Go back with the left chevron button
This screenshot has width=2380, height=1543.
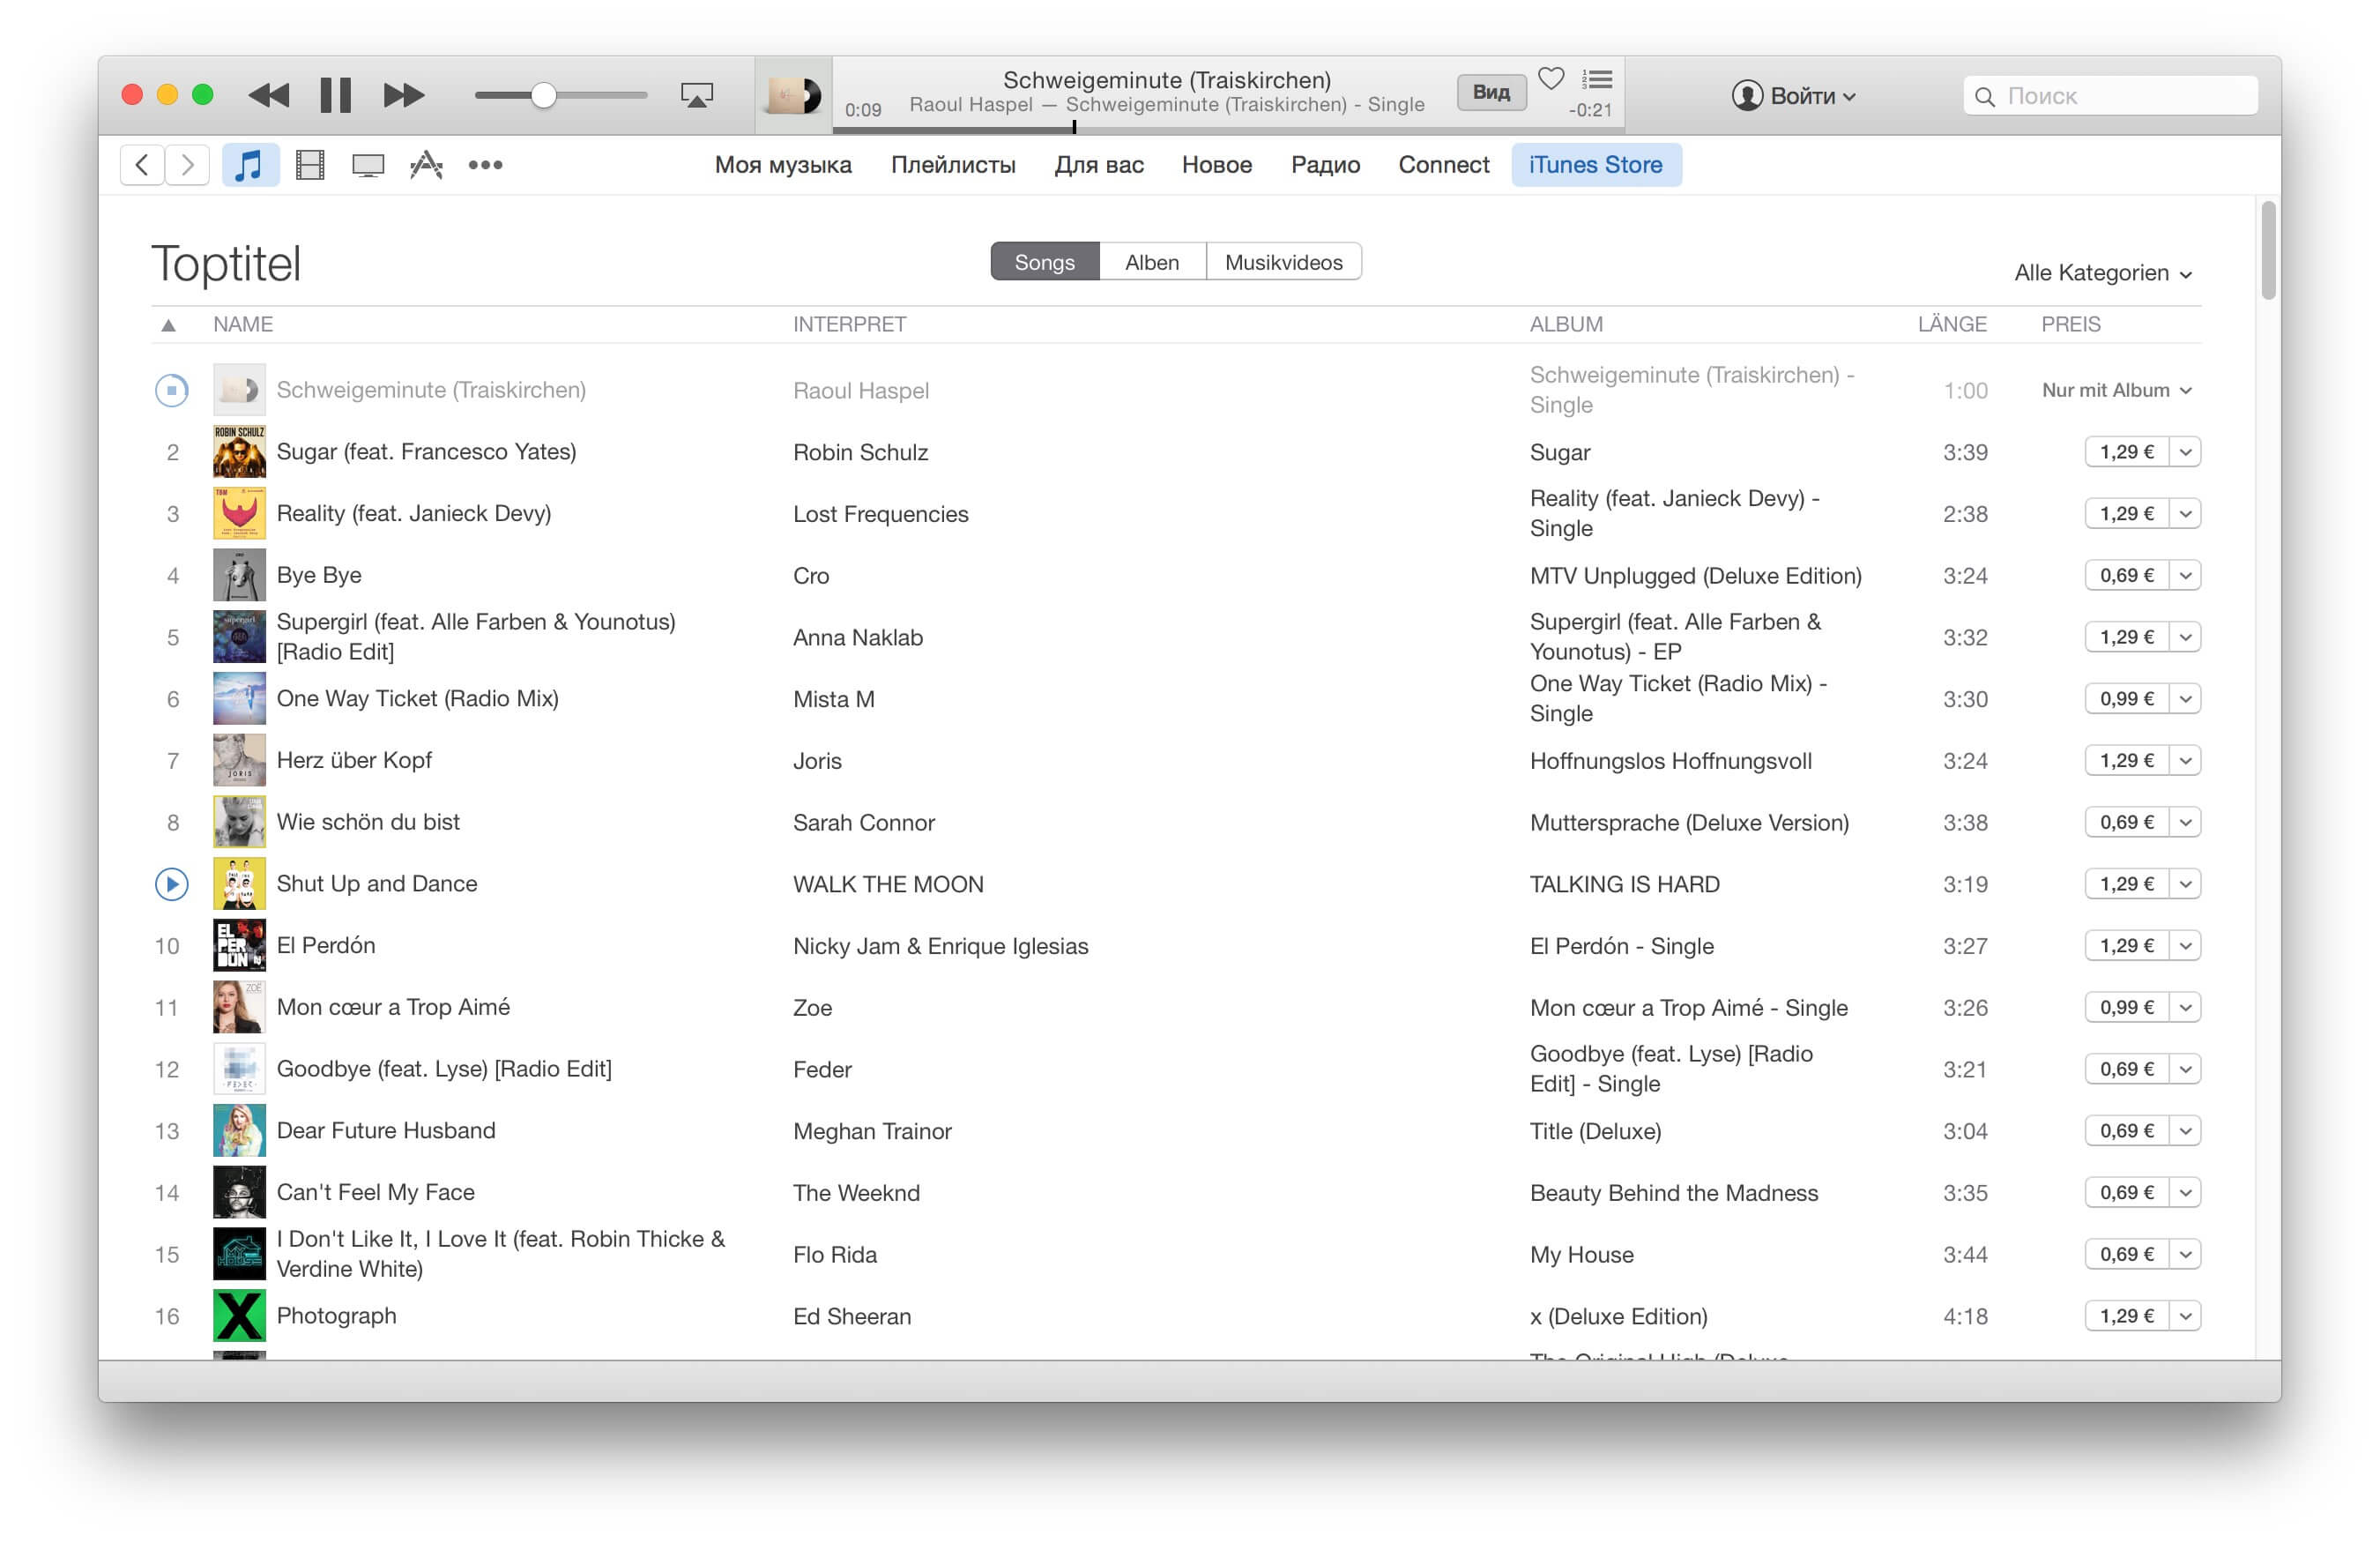pos(142,165)
